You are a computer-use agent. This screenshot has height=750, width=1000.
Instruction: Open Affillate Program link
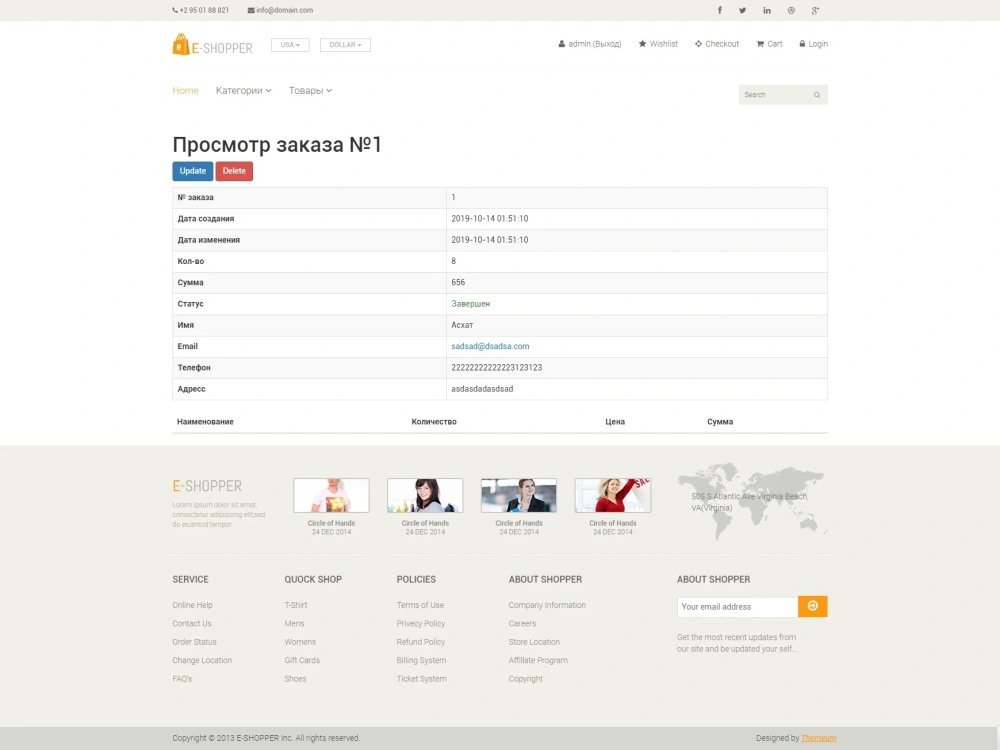point(538,661)
